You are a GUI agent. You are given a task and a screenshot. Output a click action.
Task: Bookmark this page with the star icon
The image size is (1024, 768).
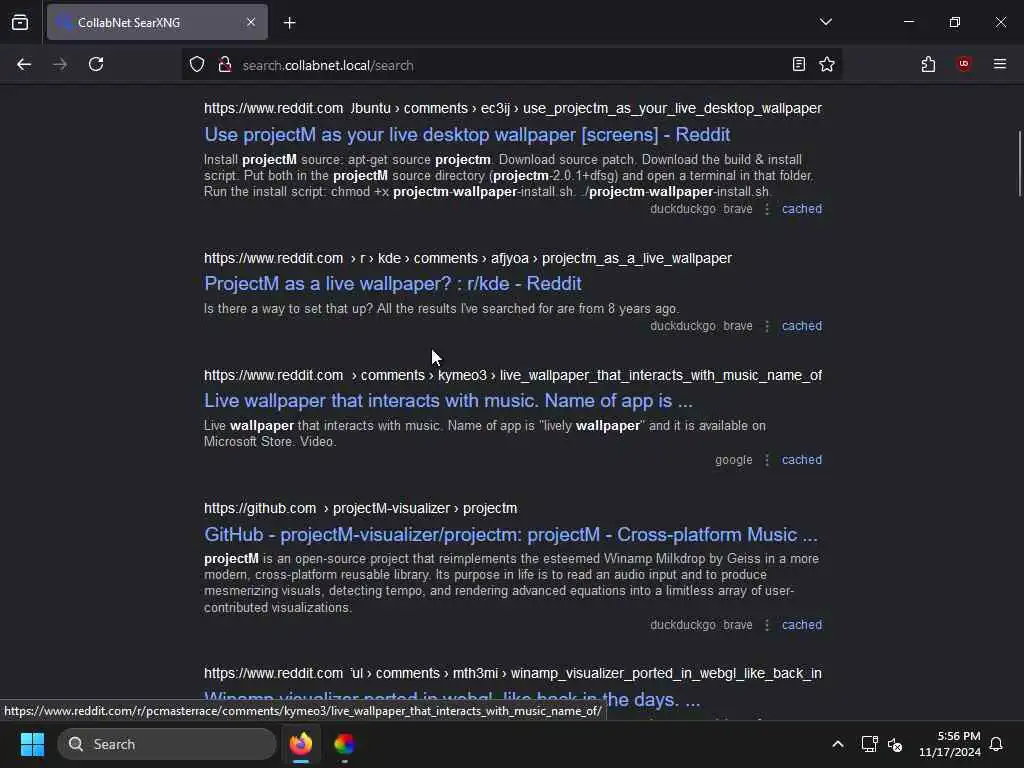(x=827, y=64)
